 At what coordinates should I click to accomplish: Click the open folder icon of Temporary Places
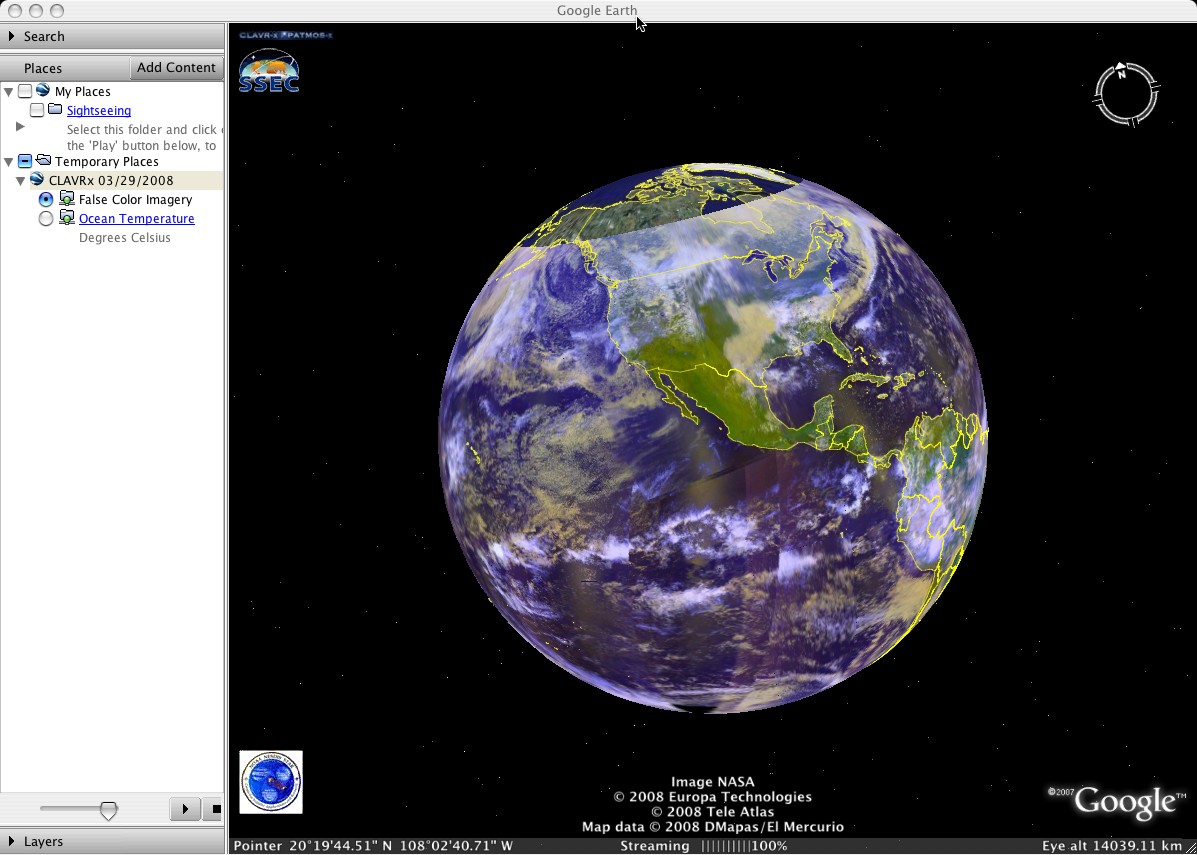click(44, 160)
